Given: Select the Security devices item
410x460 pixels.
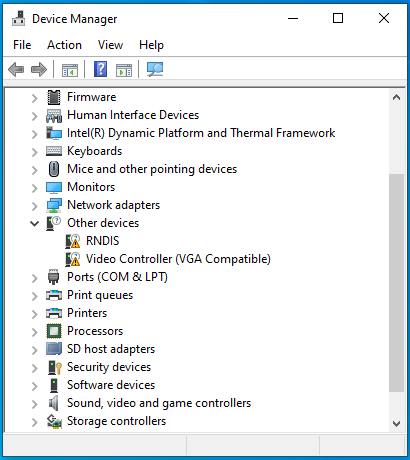Looking at the screenshot, I should 109,367.
